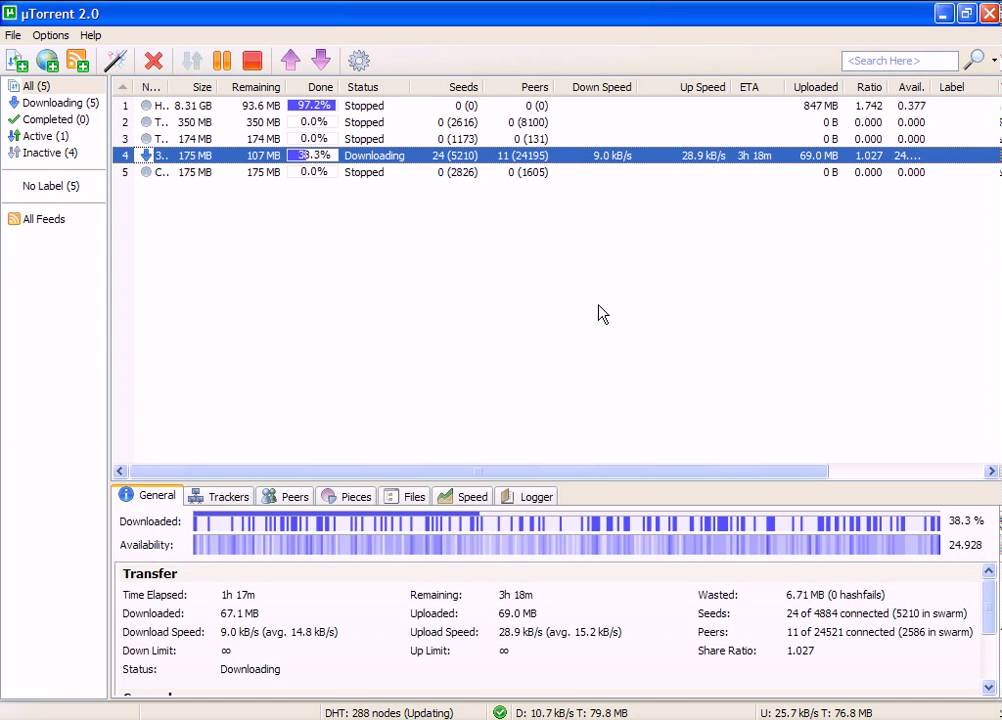1002x720 pixels.
Task: Click the Downloaded pieces progress bar
Action: (565, 522)
